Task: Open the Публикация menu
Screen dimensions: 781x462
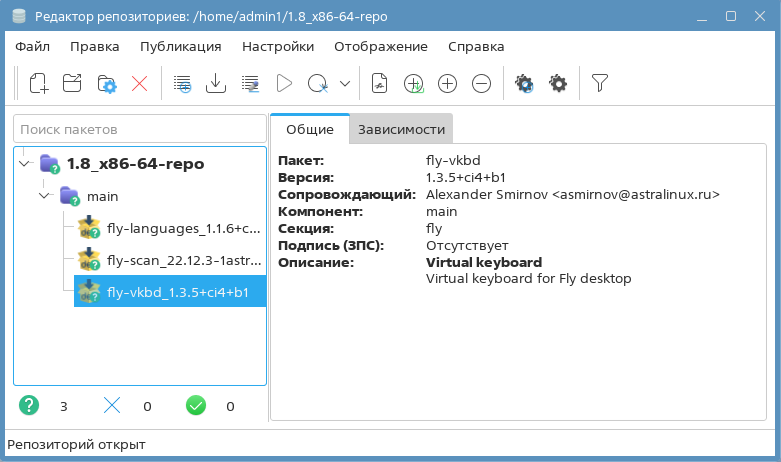Action: coord(180,46)
